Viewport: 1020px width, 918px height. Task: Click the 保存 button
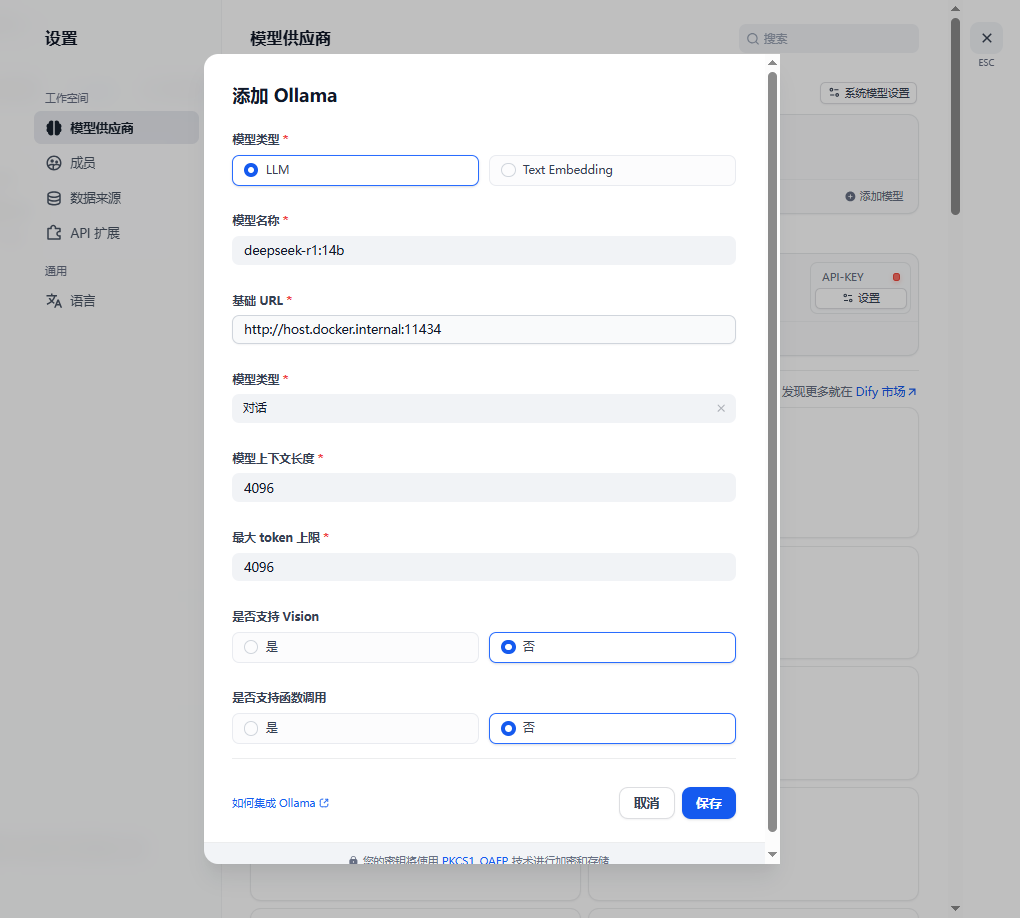click(708, 803)
